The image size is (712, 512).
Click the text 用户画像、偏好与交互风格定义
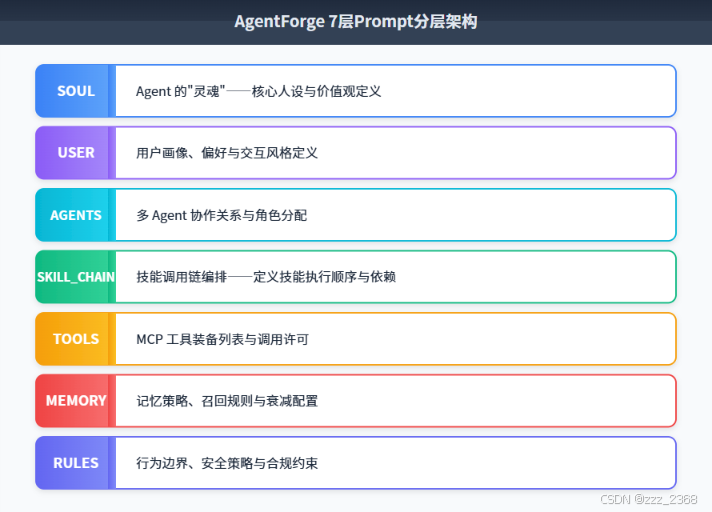[227, 153]
